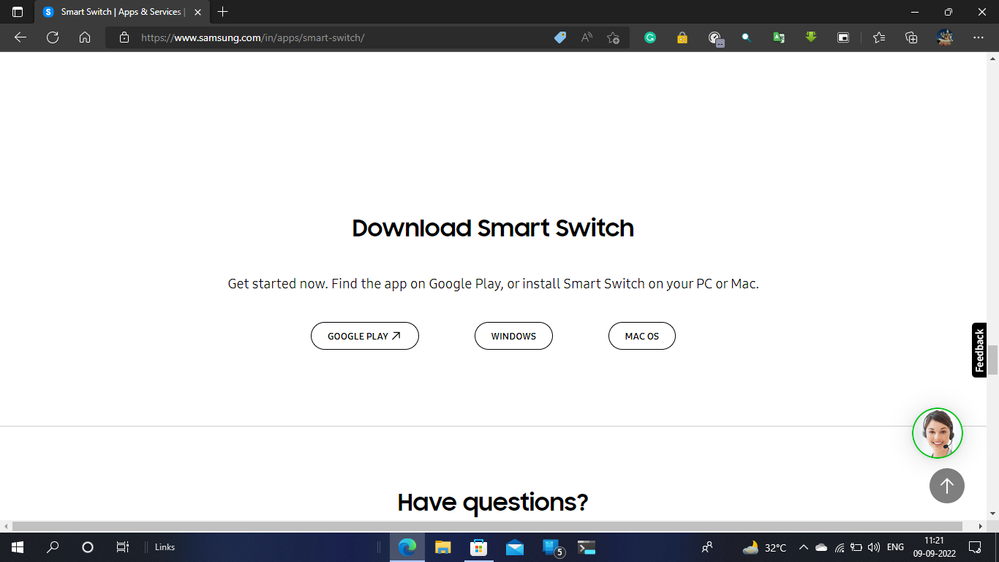Screen dimensions: 999x562
Task: Open the Favorites list
Action: pyautogui.click(x=879, y=38)
